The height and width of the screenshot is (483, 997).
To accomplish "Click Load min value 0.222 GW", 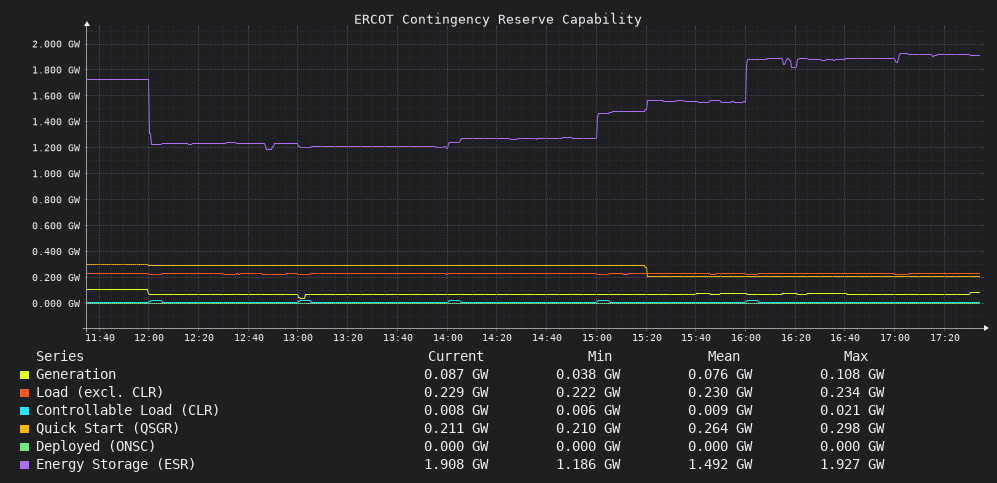I will (588, 392).
